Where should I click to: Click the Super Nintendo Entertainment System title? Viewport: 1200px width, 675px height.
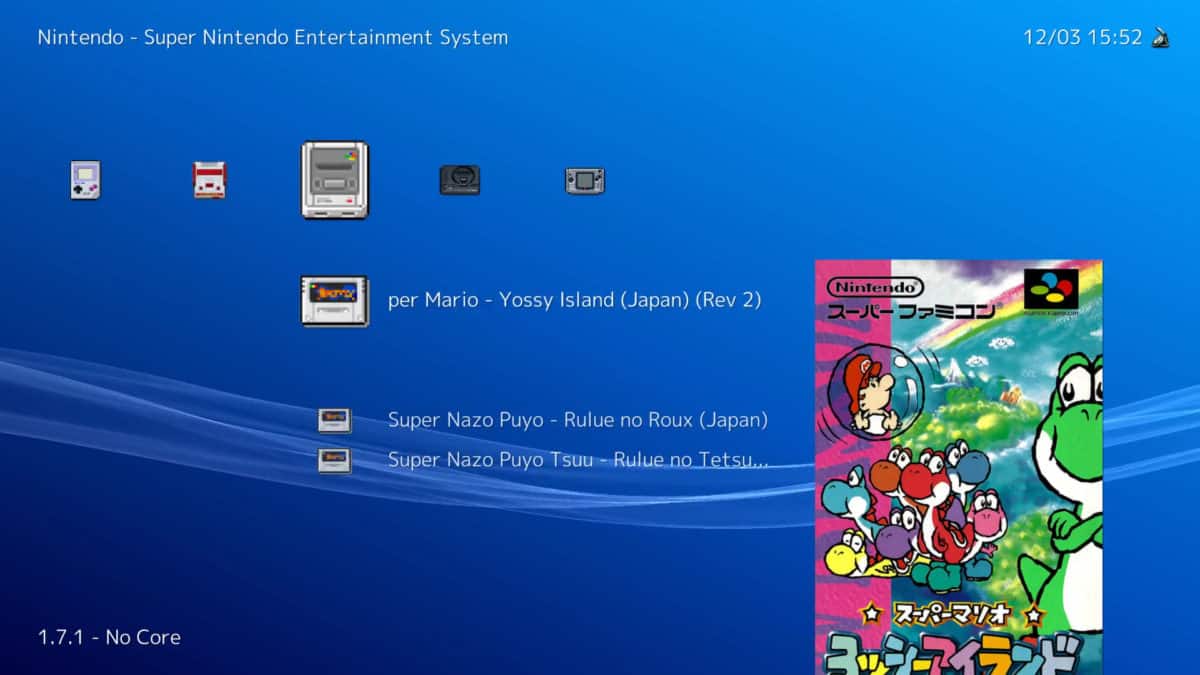(x=273, y=37)
